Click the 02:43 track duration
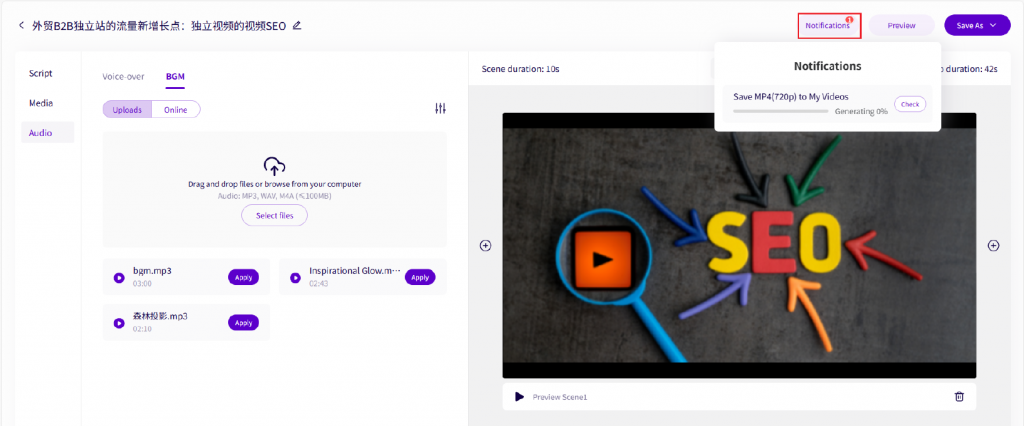1024x426 pixels. point(318,284)
